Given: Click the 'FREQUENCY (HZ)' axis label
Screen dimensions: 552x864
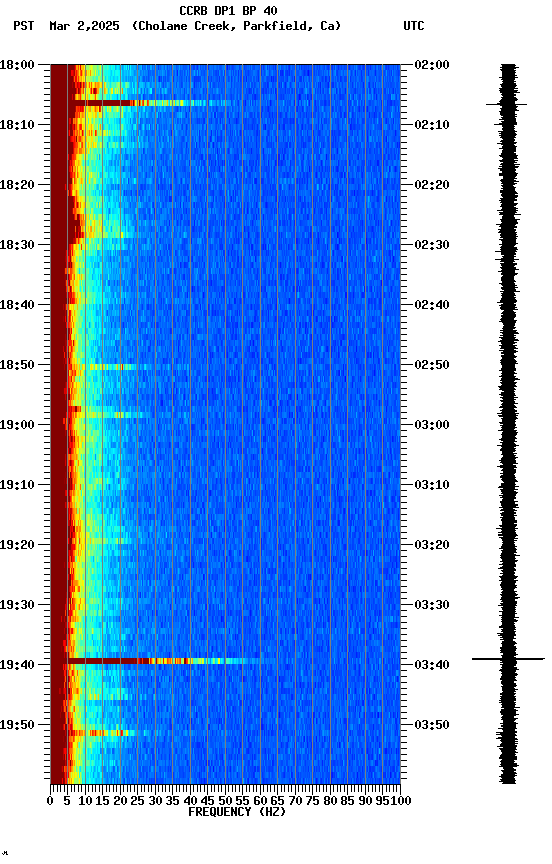Looking at the screenshot, I should click(237, 812).
